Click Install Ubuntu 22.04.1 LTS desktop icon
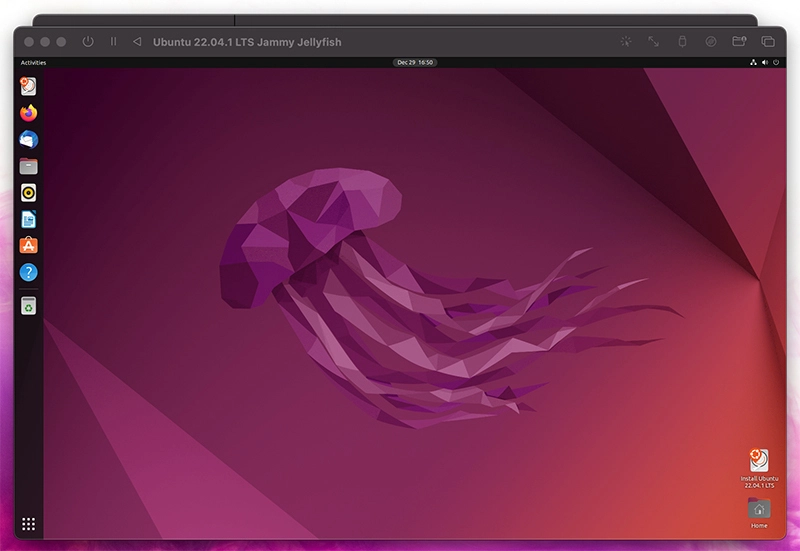The image size is (800, 551). pyautogui.click(x=759, y=468)
